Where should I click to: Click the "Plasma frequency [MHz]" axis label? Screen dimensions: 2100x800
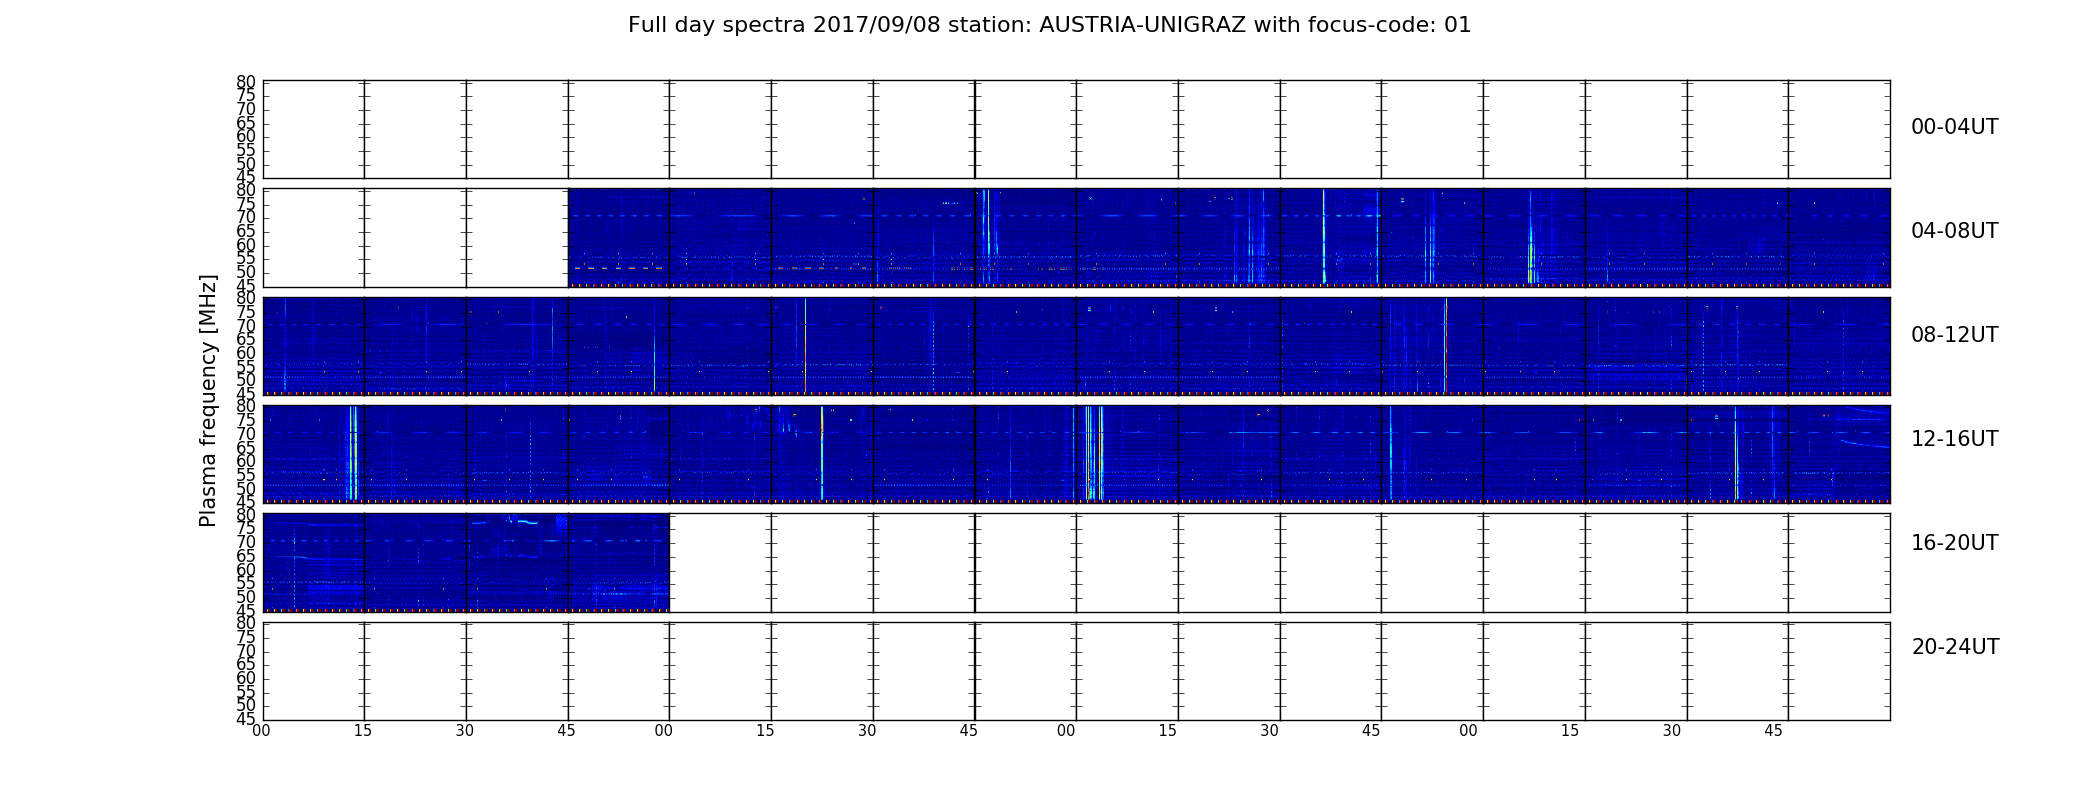coord(208,400)
